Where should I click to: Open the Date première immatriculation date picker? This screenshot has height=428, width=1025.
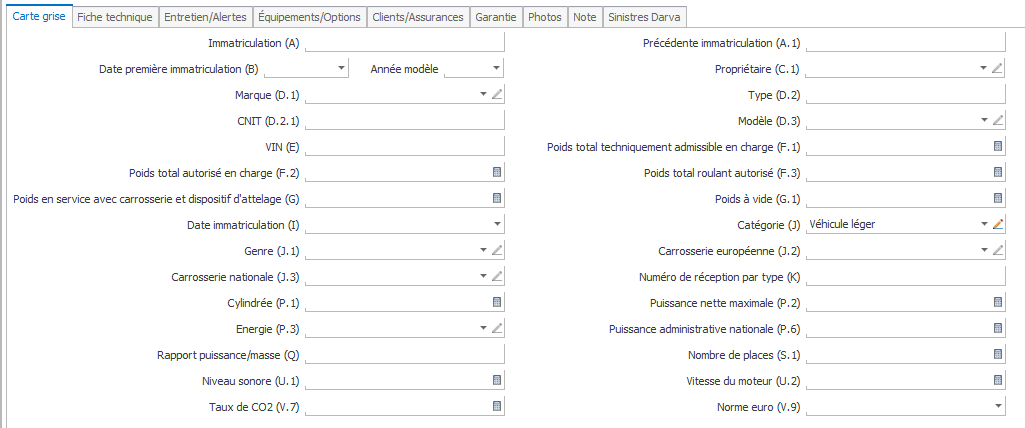(x=341, y=69)
